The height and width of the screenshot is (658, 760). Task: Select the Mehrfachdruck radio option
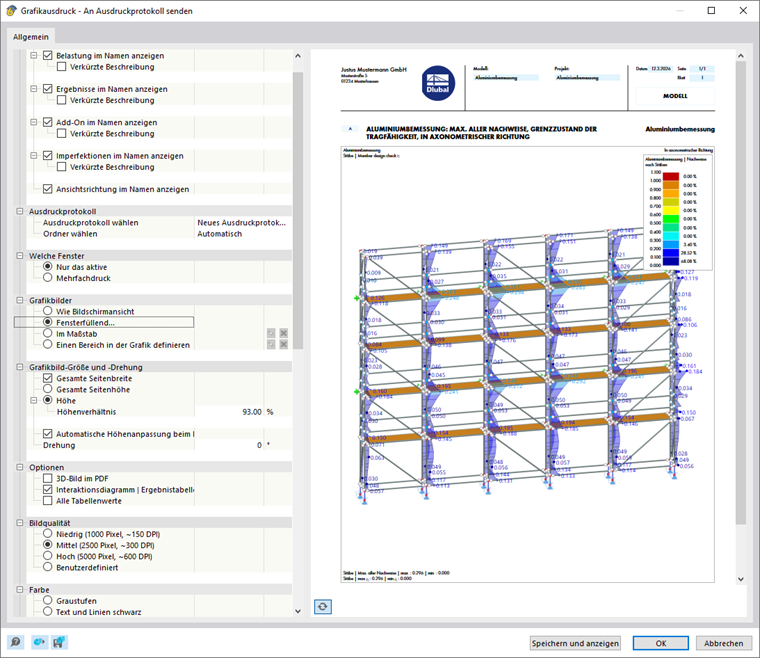coord(48,278)
